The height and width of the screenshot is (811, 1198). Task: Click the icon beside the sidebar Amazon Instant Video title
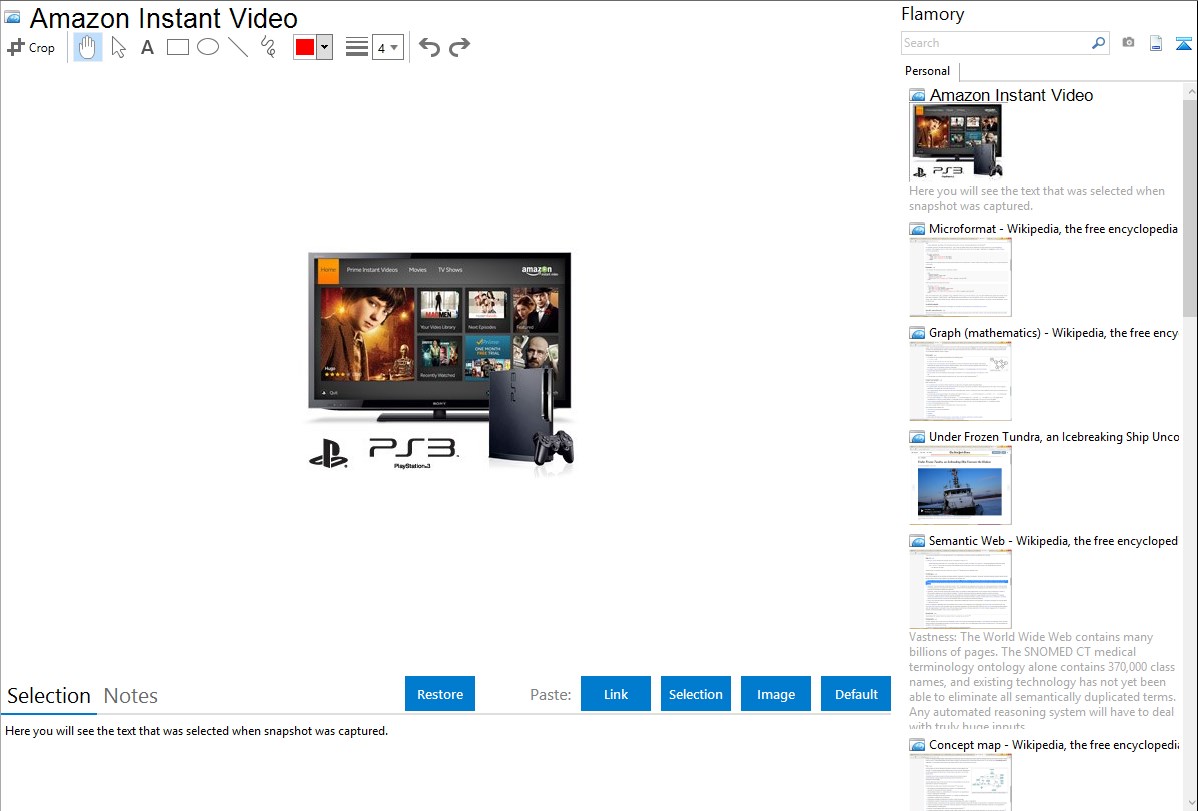(x=918, y=96)
